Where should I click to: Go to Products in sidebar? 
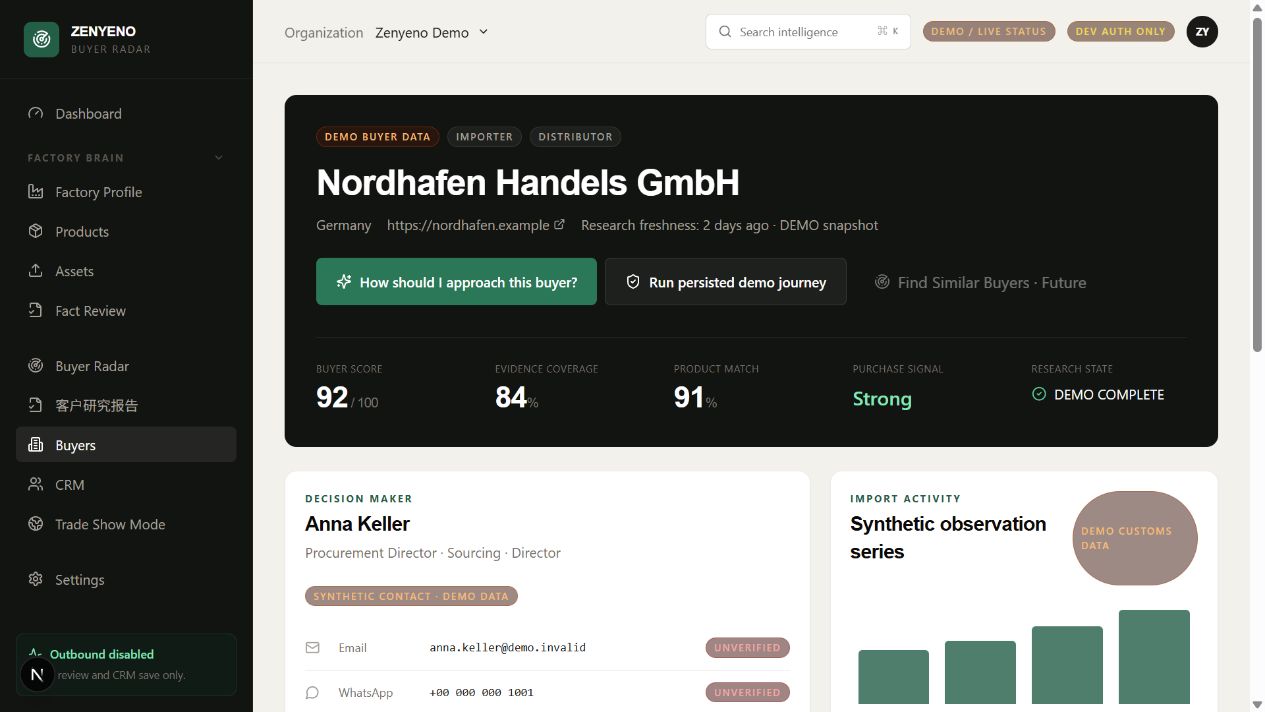(126, 232)
